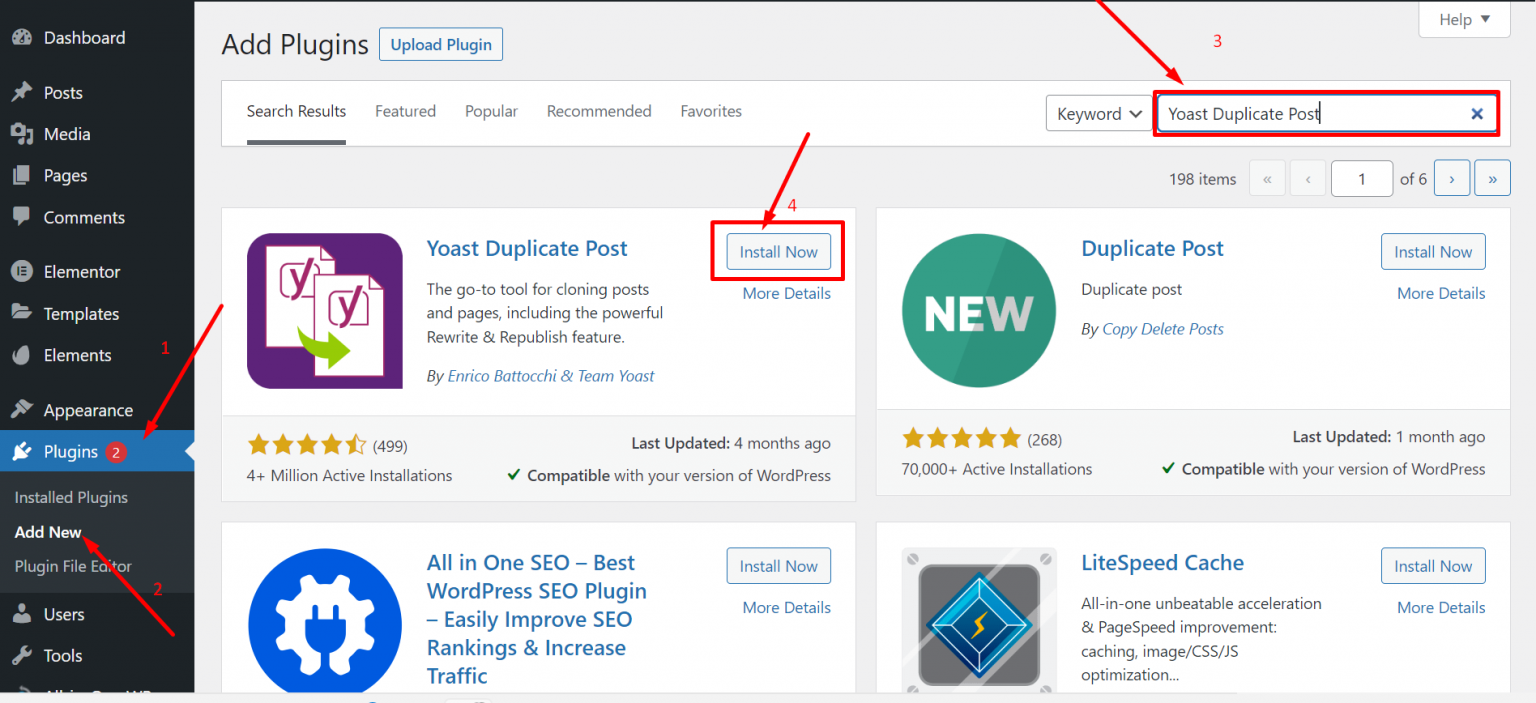
Task: Open the Tools wrench icon
Action: 22,655
